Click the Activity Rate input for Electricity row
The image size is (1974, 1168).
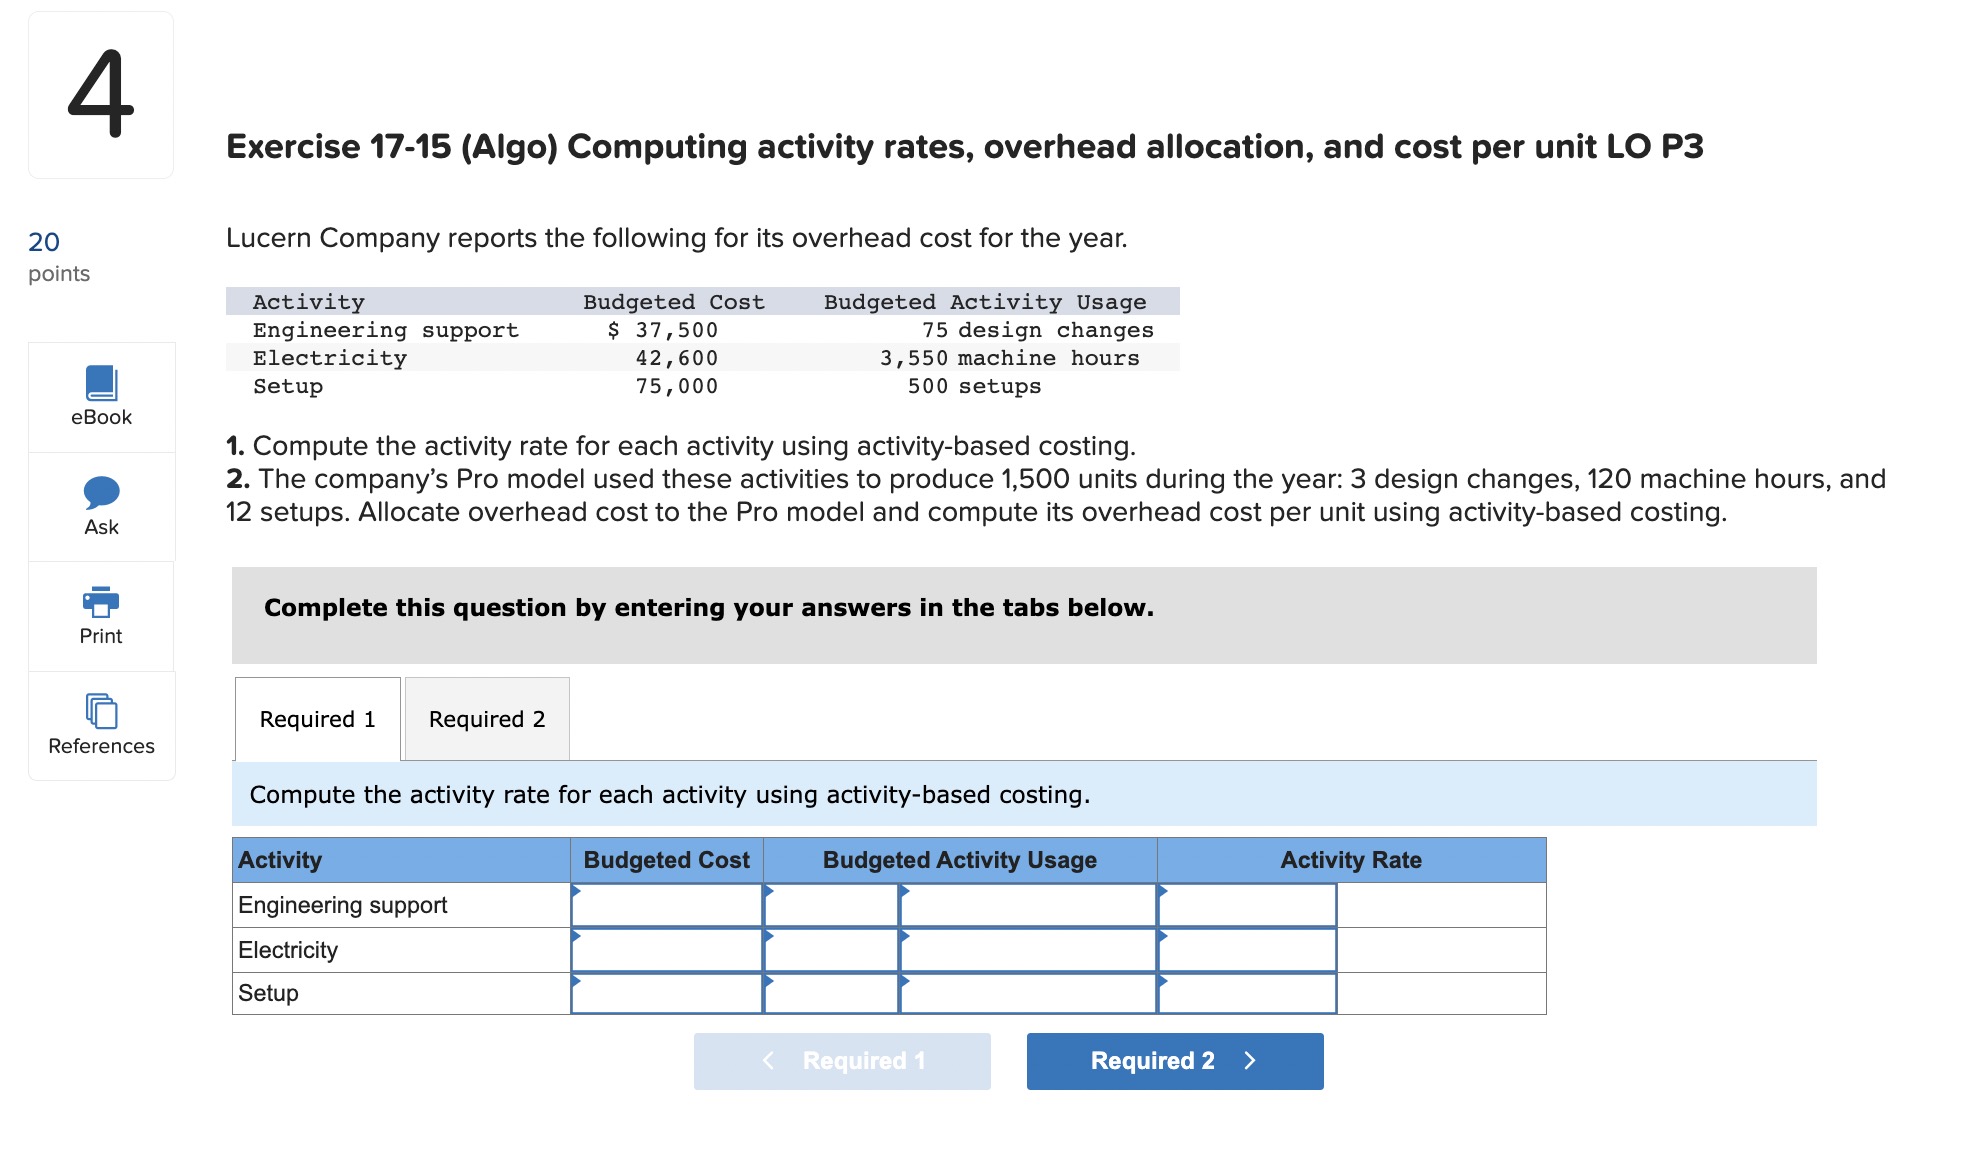click(x=1248, y=949)
